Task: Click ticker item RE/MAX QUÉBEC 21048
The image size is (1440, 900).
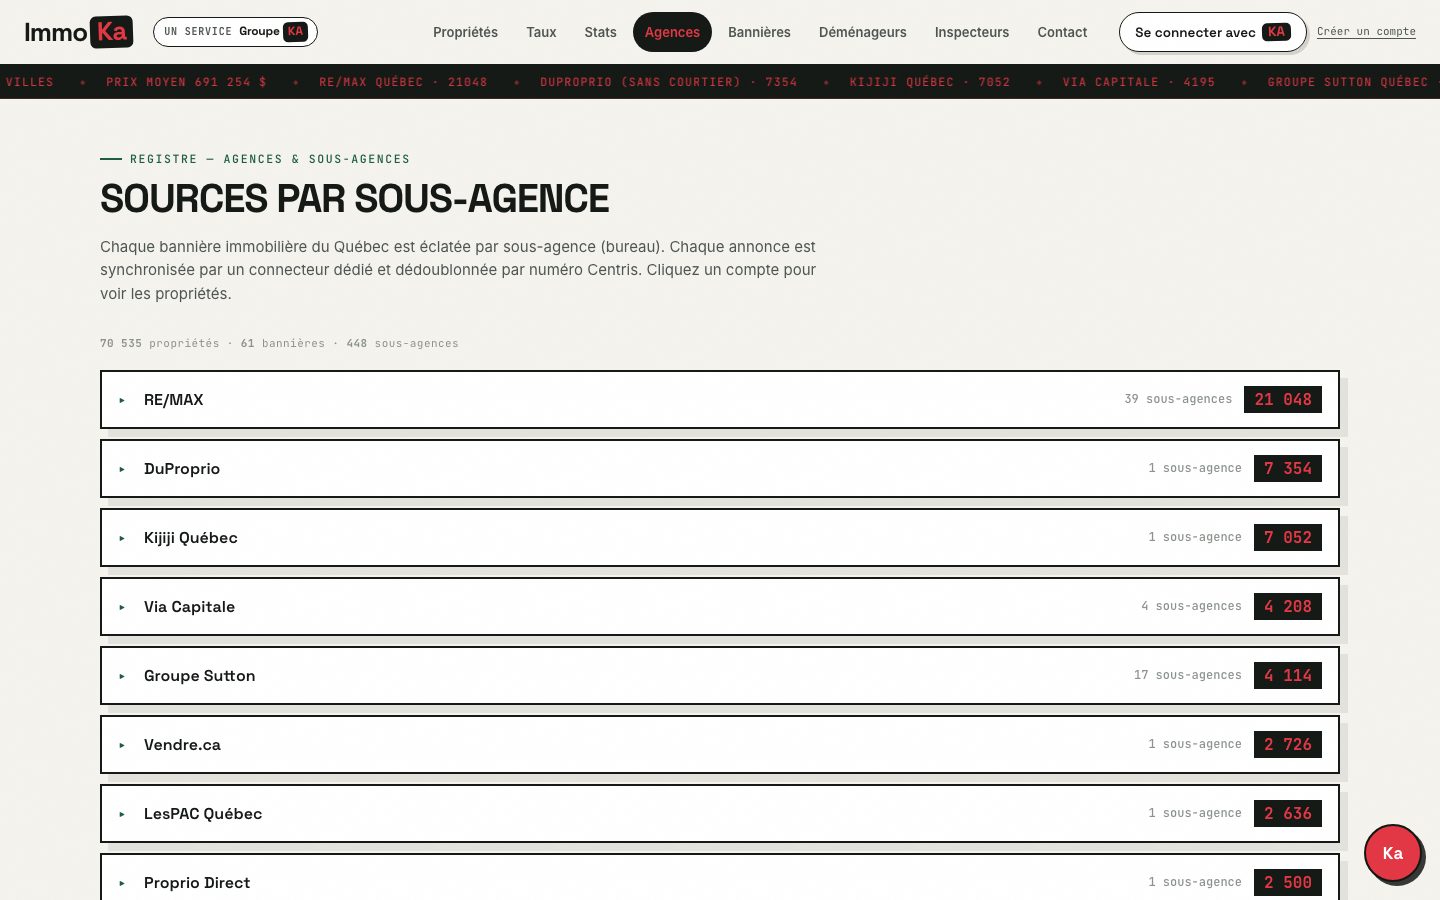Action: pyautogui.click(x=403, y=82)
